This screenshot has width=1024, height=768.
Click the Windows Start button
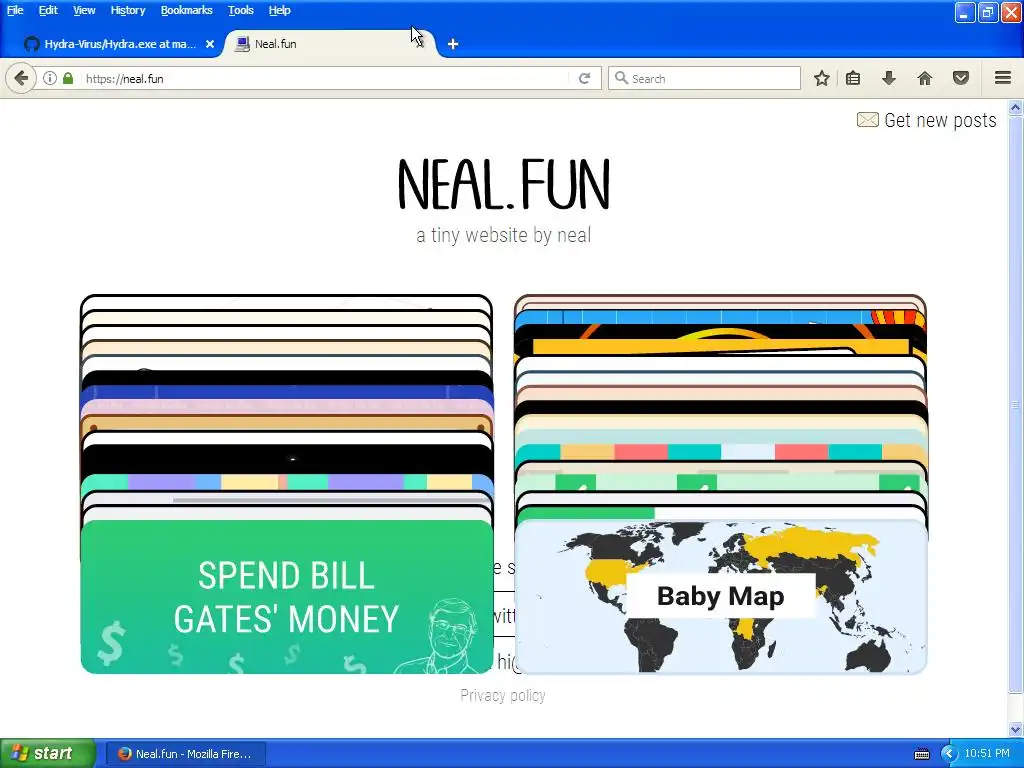[47, 754]
